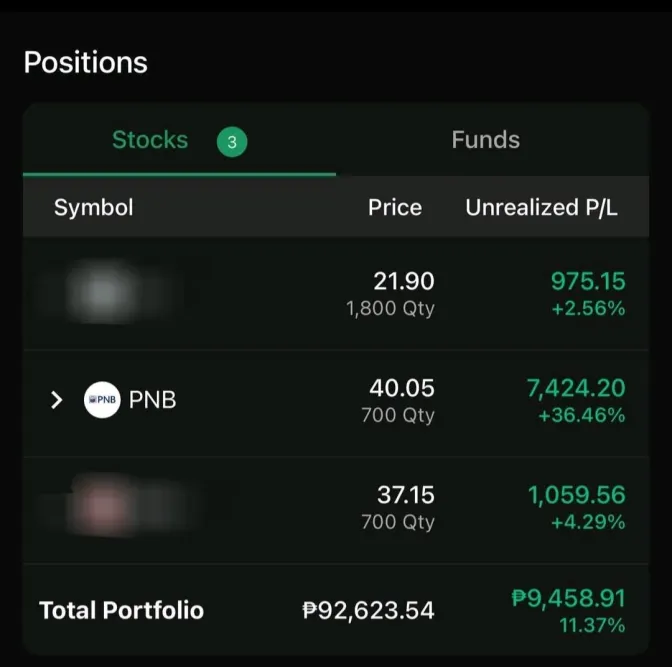The image size is (672, 667).
Task: Sort by the Symbol column header
Action: click(x=93, y=208)
